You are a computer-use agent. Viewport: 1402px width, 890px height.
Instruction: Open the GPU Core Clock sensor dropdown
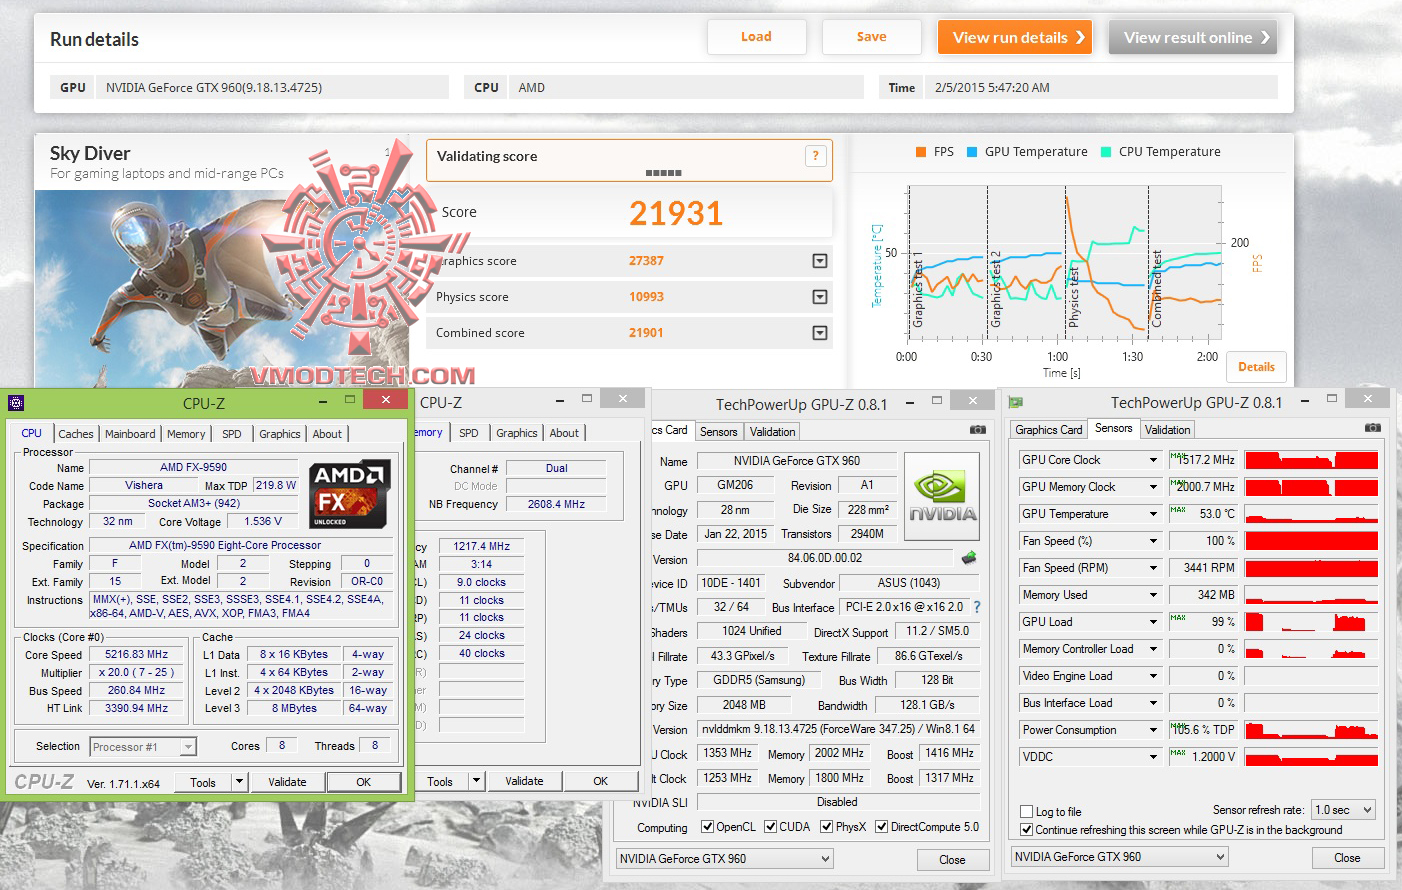(x=1153, y=460)
